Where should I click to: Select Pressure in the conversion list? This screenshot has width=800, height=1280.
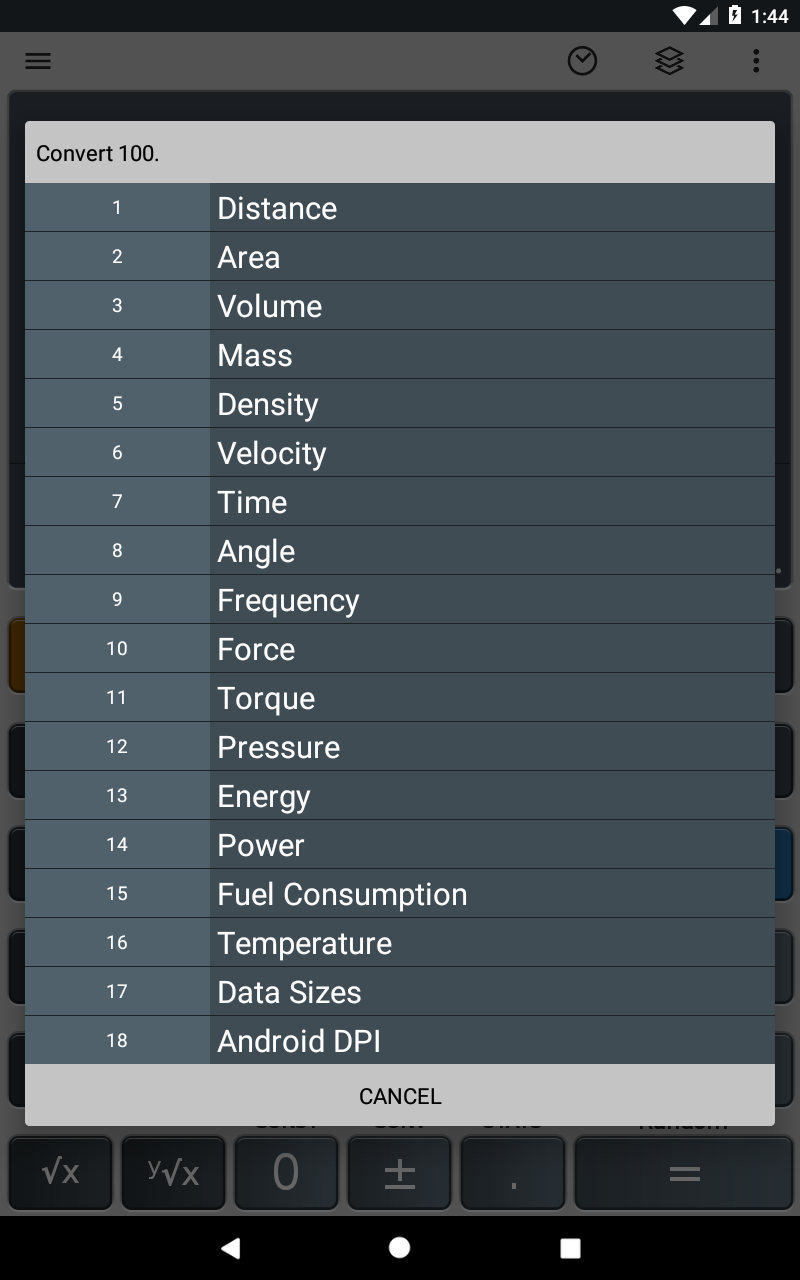click(x=400, y=747)
